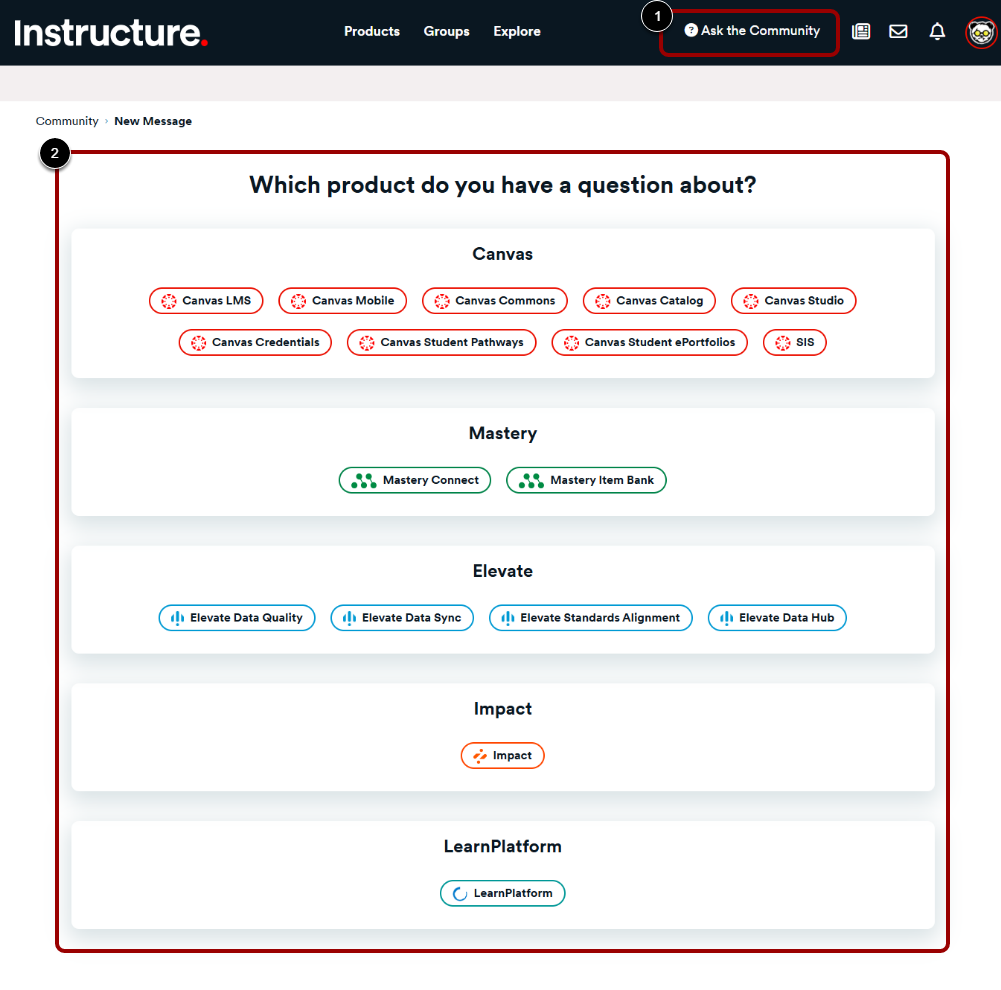Select Canvas LMS as your product
The height and width of the screenshot is (990, 1001).
point(206,300)
